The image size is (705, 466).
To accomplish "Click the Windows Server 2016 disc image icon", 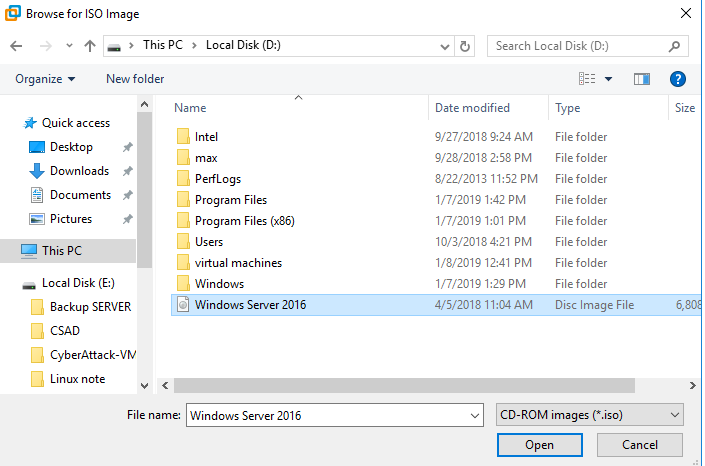I will pos(183,305).
